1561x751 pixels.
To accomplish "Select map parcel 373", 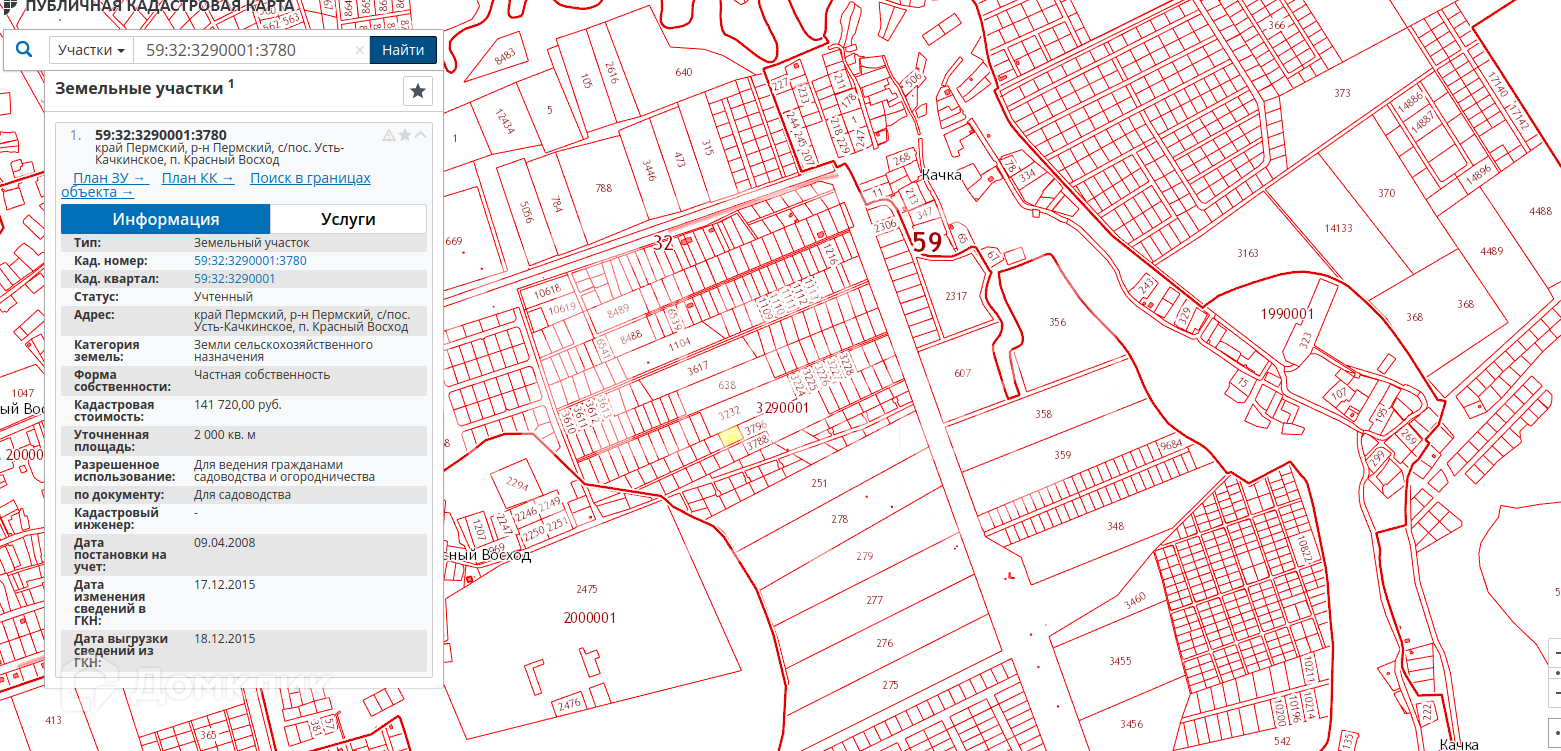I will click(1342, 93).
